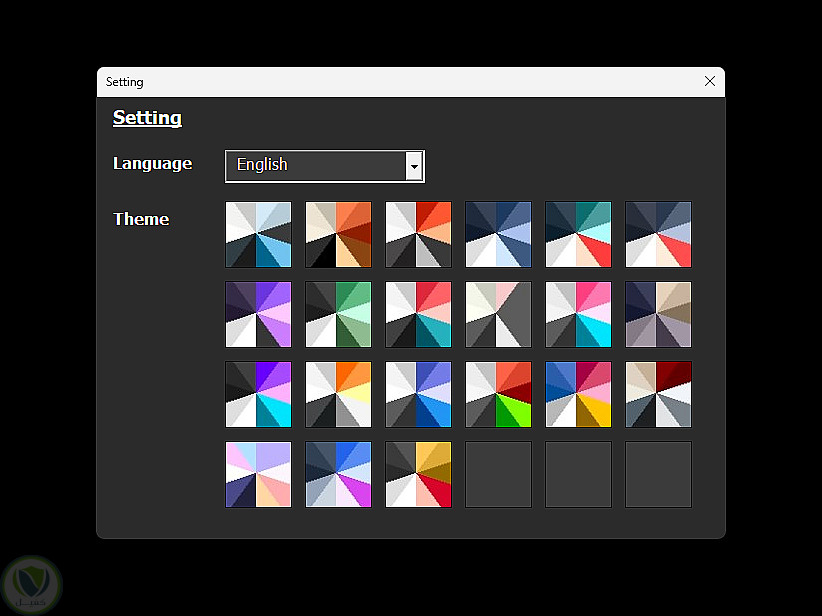Choose the white, orange and yellow theme

tap(338, 394)
